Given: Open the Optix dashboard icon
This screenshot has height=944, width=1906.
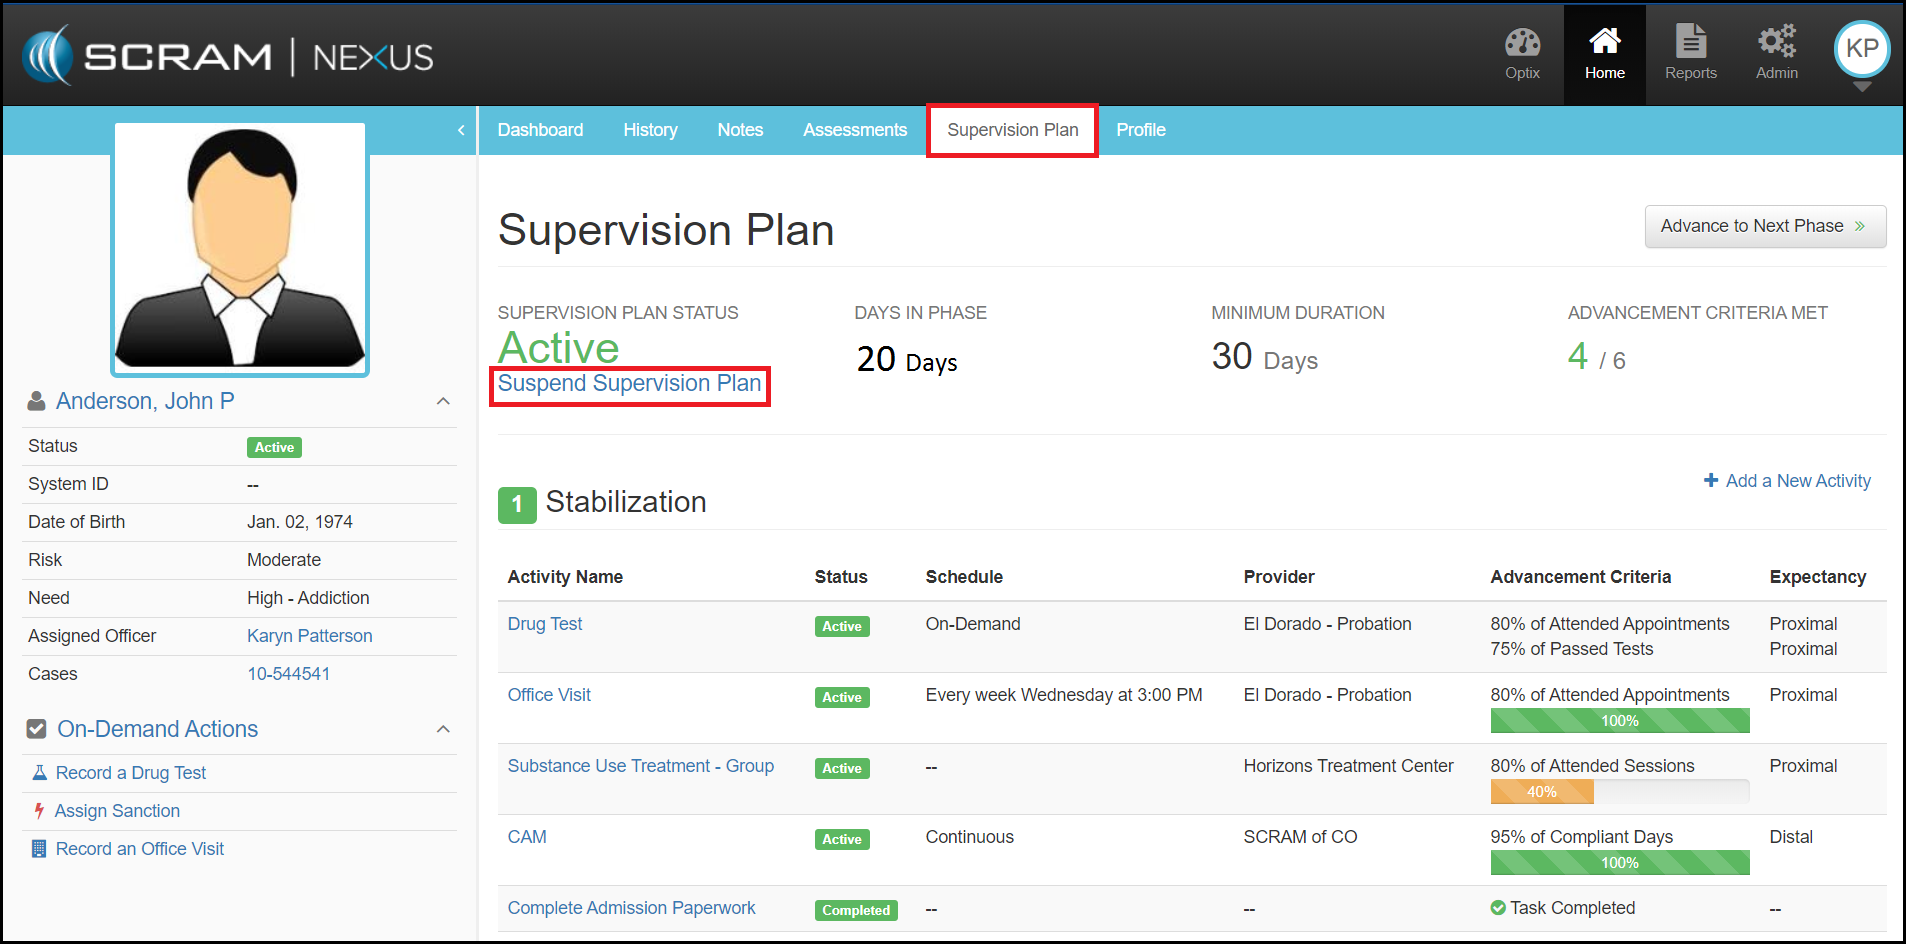Looking at the screenshot, I should coord(1522,44).
